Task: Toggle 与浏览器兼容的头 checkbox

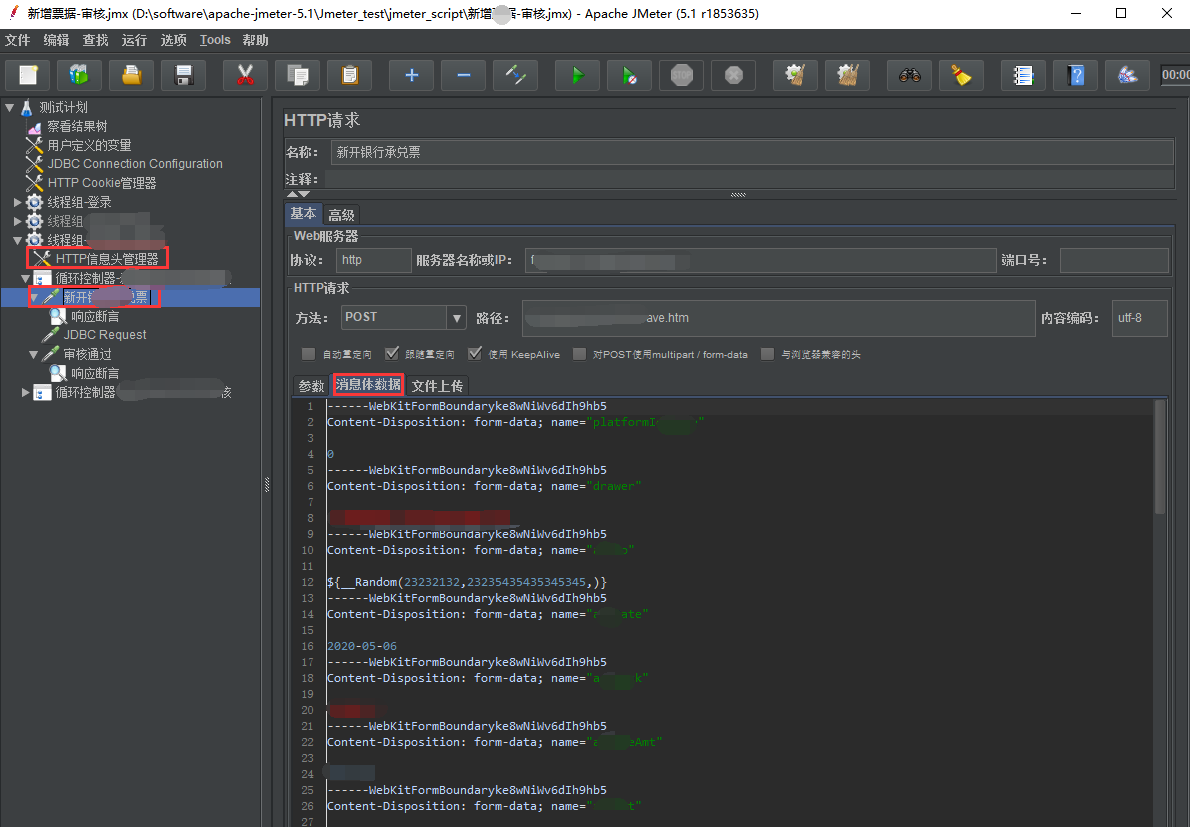Action: click(767, 354)
